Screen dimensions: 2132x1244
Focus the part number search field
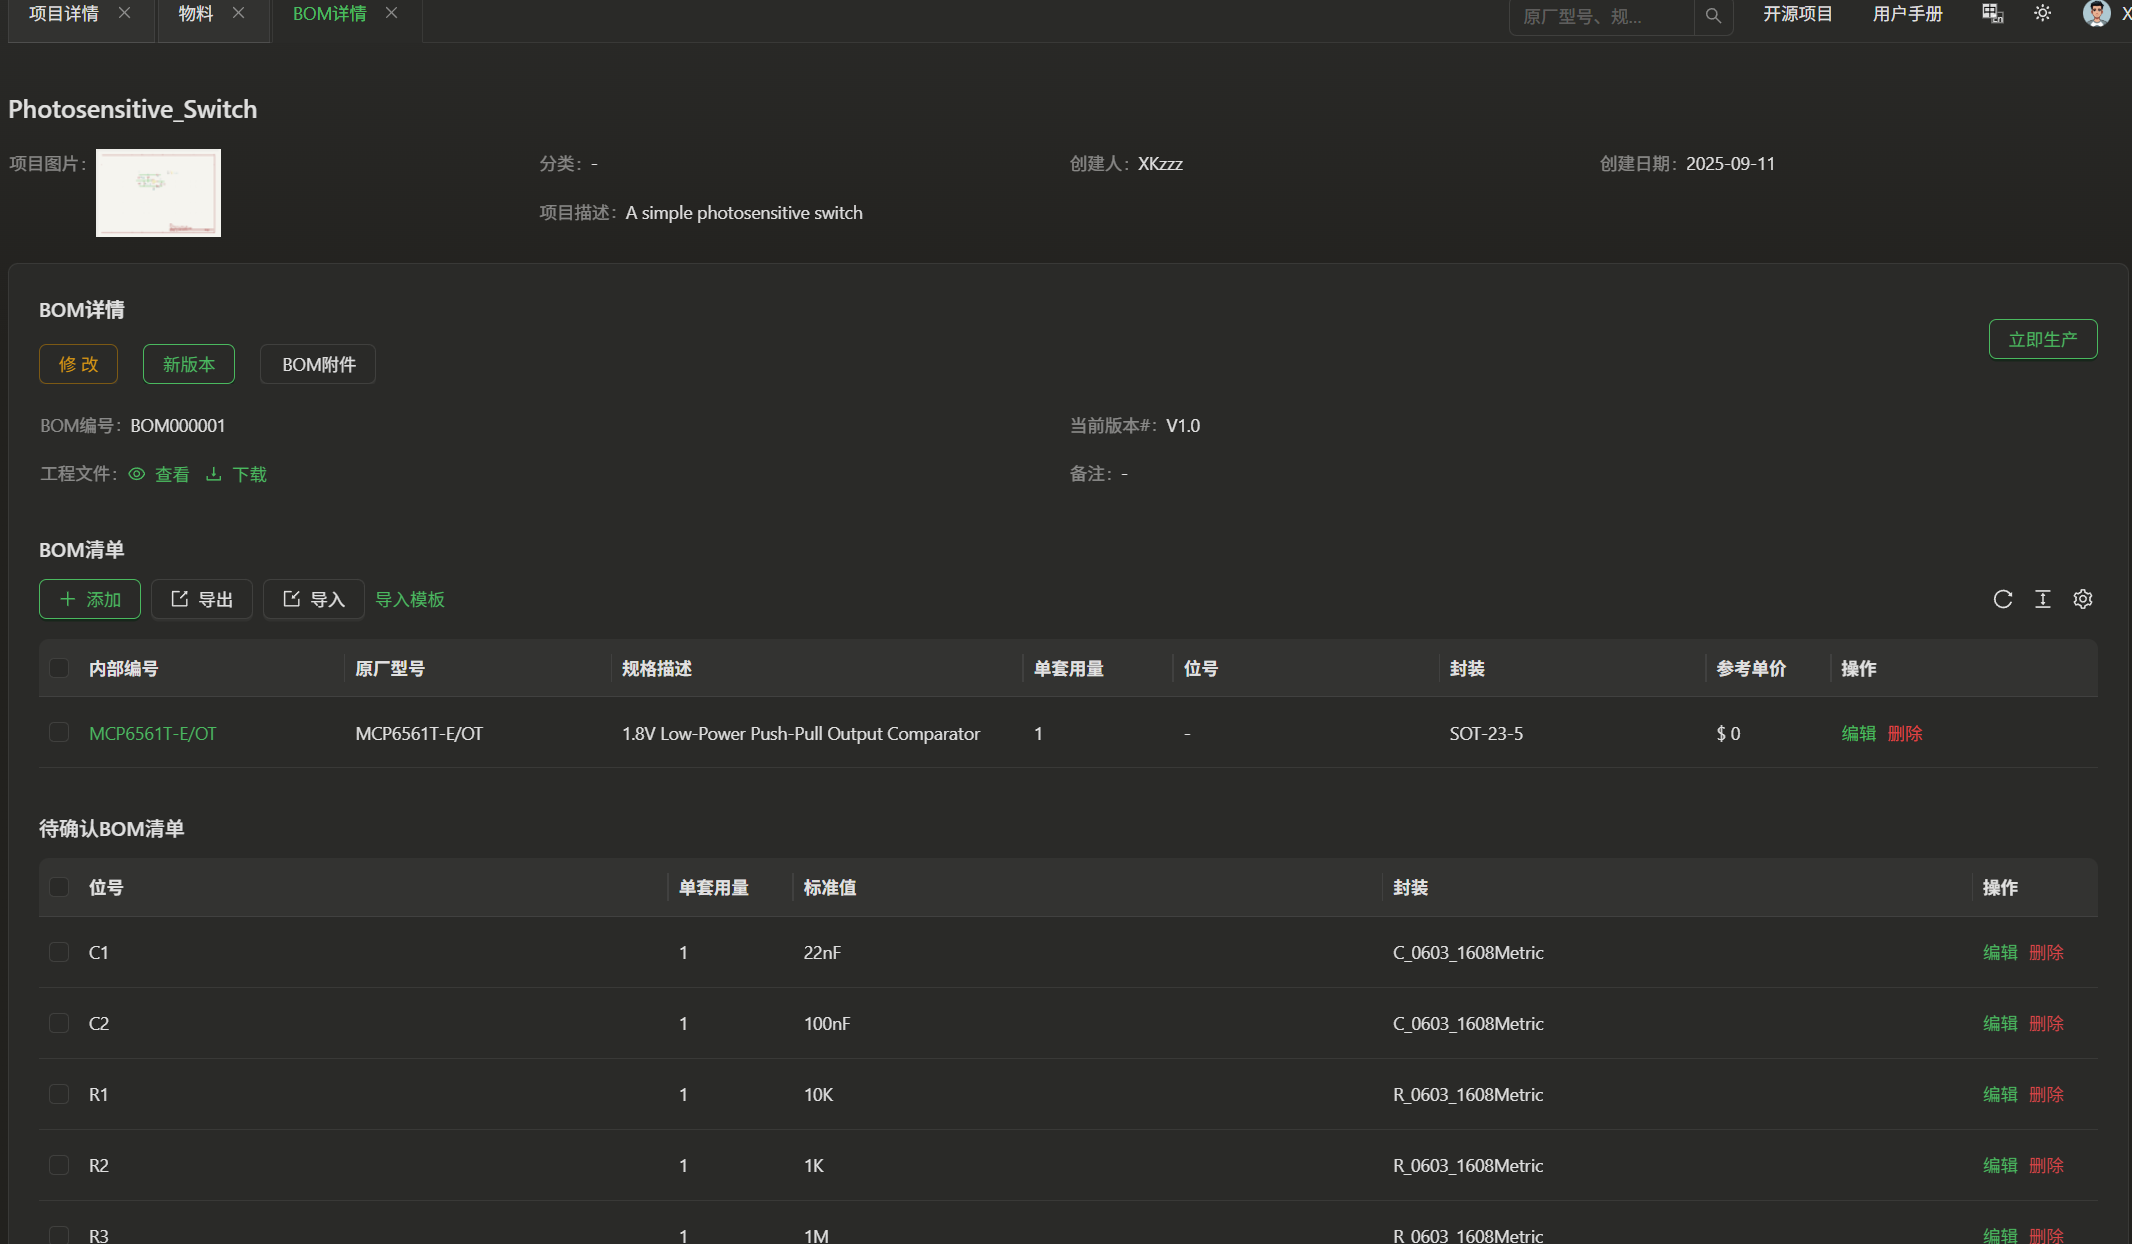1600,16
